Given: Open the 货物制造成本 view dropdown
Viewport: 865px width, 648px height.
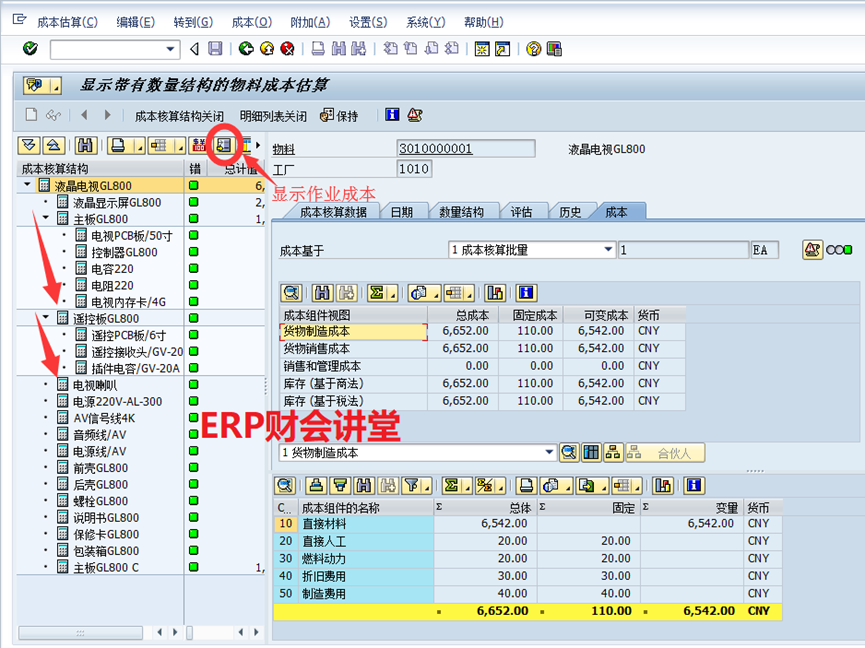Looking at the screenshot, I should 547,453.
